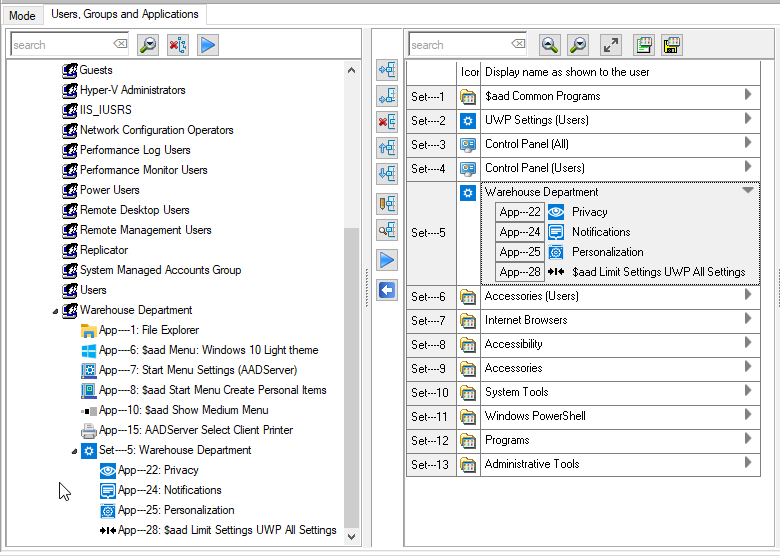Image resolution: width=780 pixels, height=556 pixels.
Task: Click the App---24 button beside Notifications
Action: 520,232
